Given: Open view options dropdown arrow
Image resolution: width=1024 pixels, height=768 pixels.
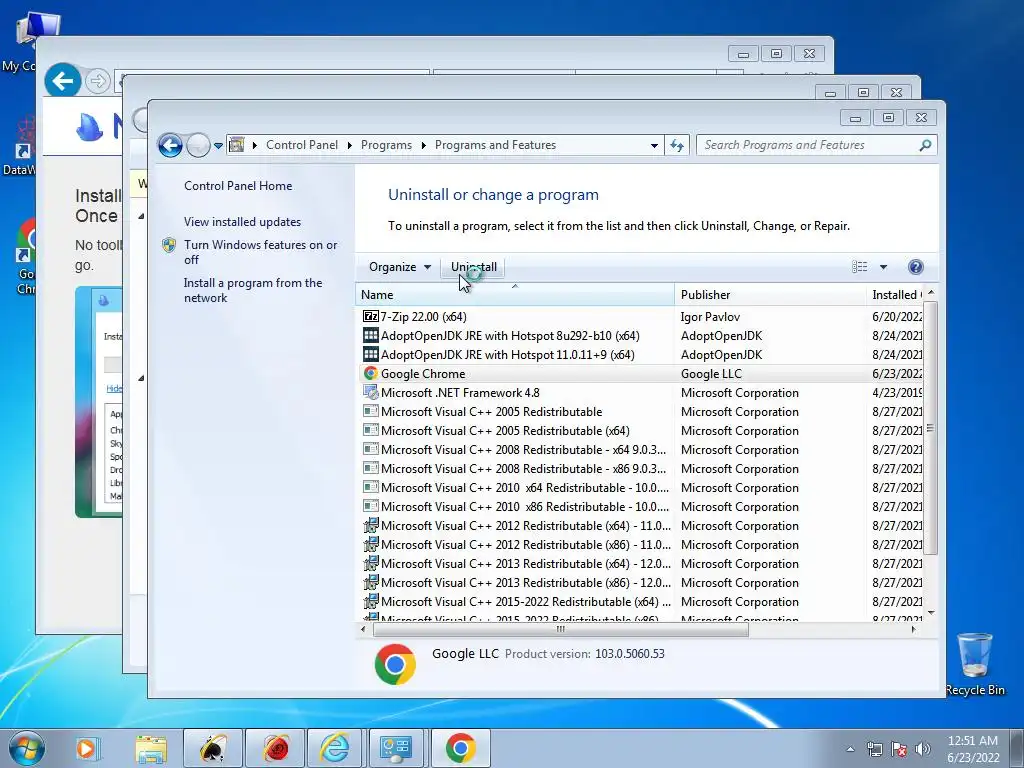Looking at the screenshot, I should pos(883,266).
